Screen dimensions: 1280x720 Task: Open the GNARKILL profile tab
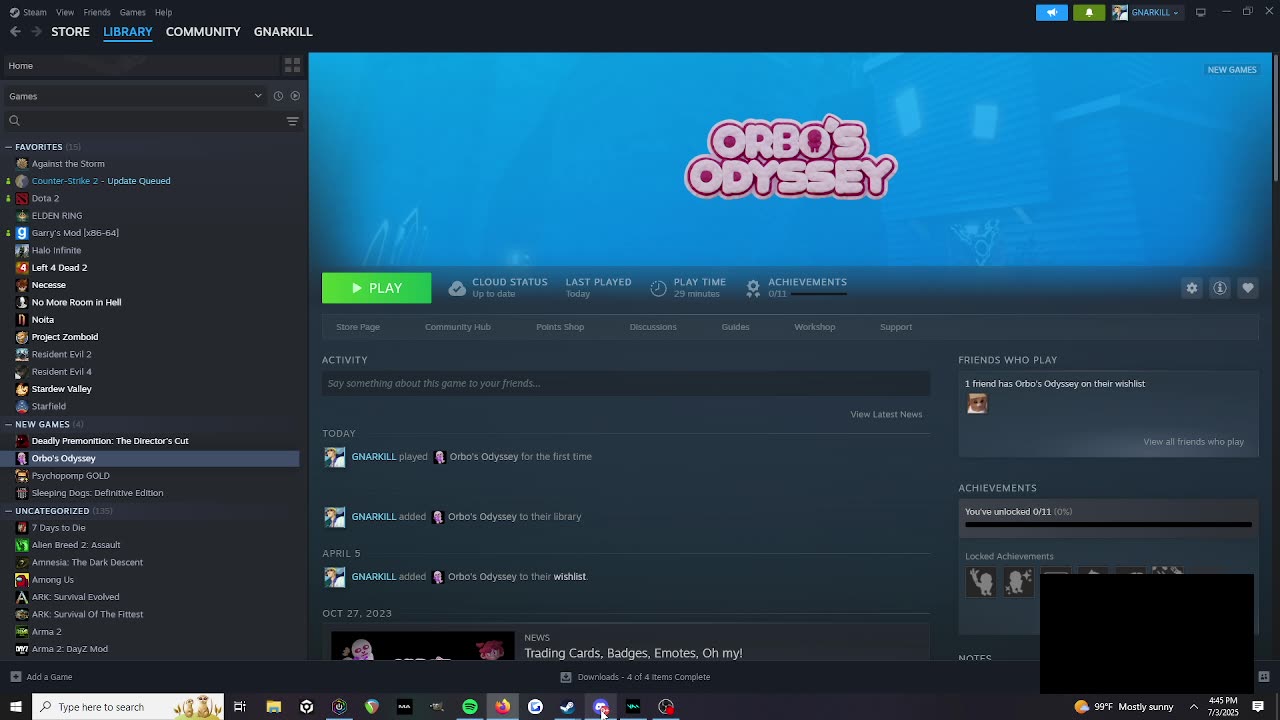coord(283,32)
